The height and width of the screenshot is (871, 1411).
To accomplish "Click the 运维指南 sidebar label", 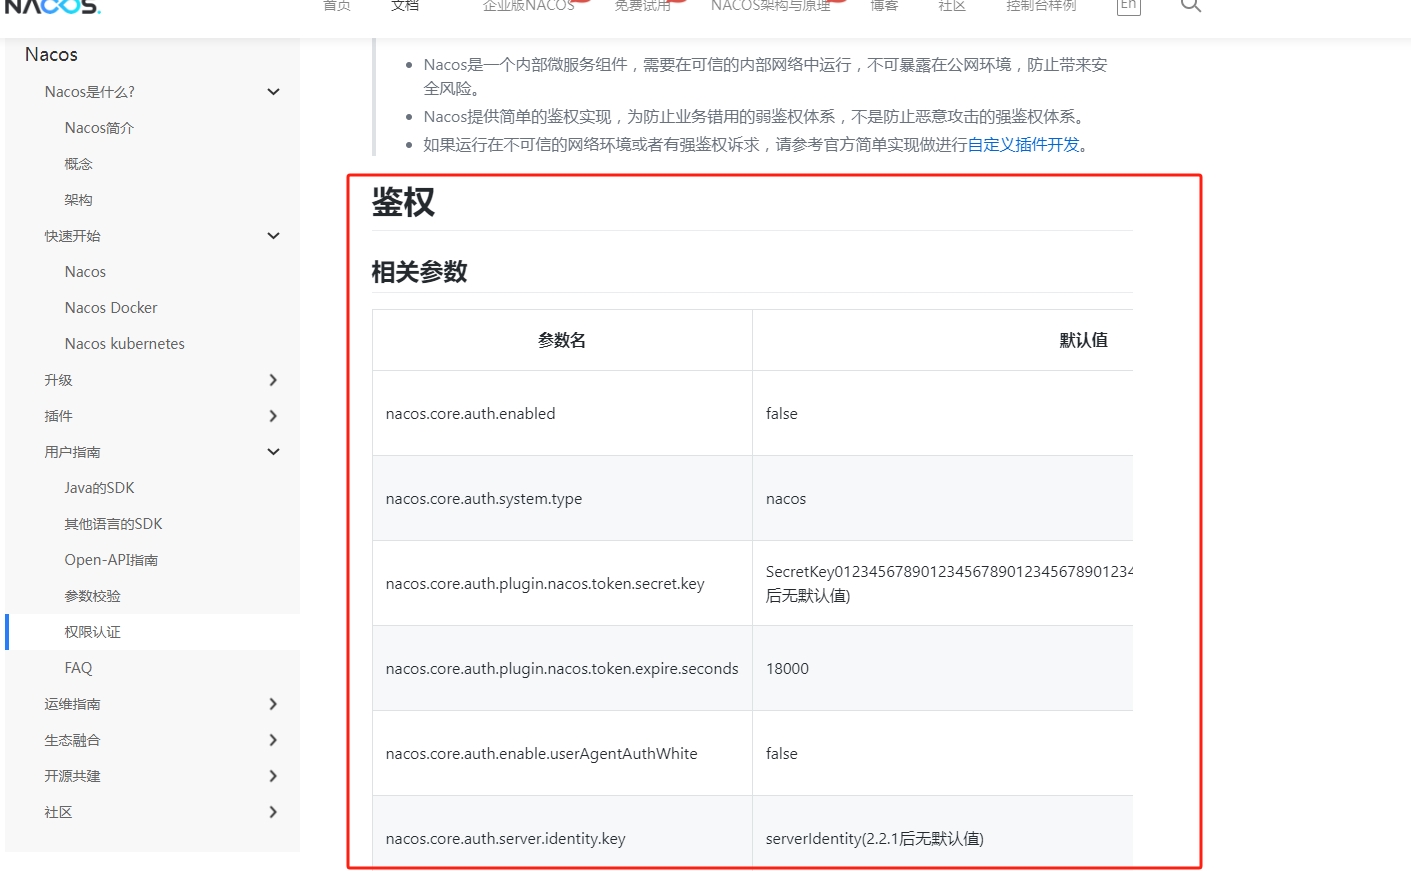I will pyautogui.click(x=72, y=704).
